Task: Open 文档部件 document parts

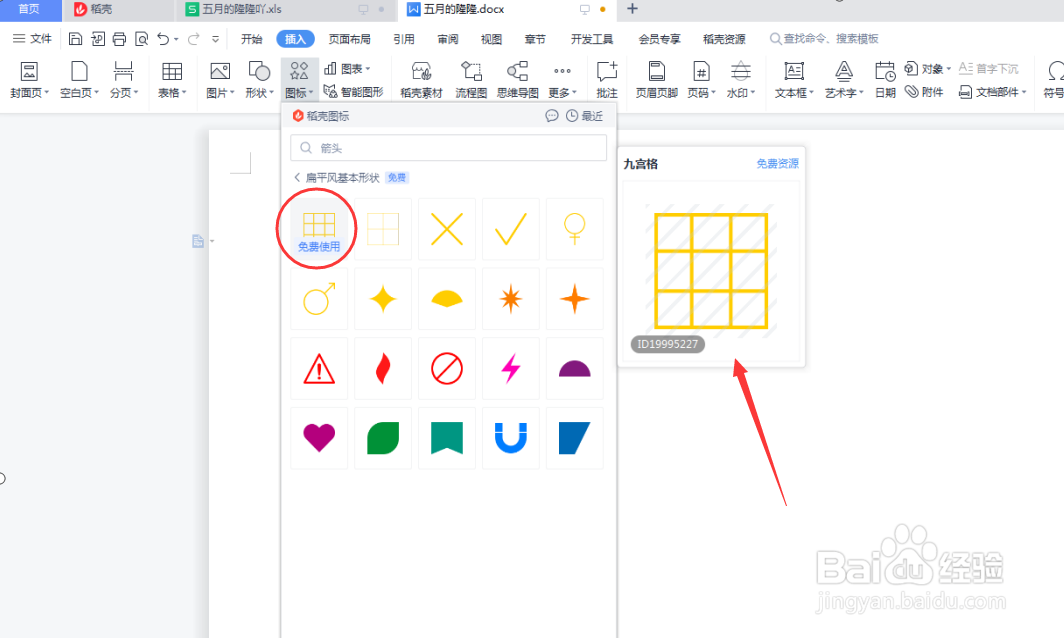Action: click(x=993, y=92)
